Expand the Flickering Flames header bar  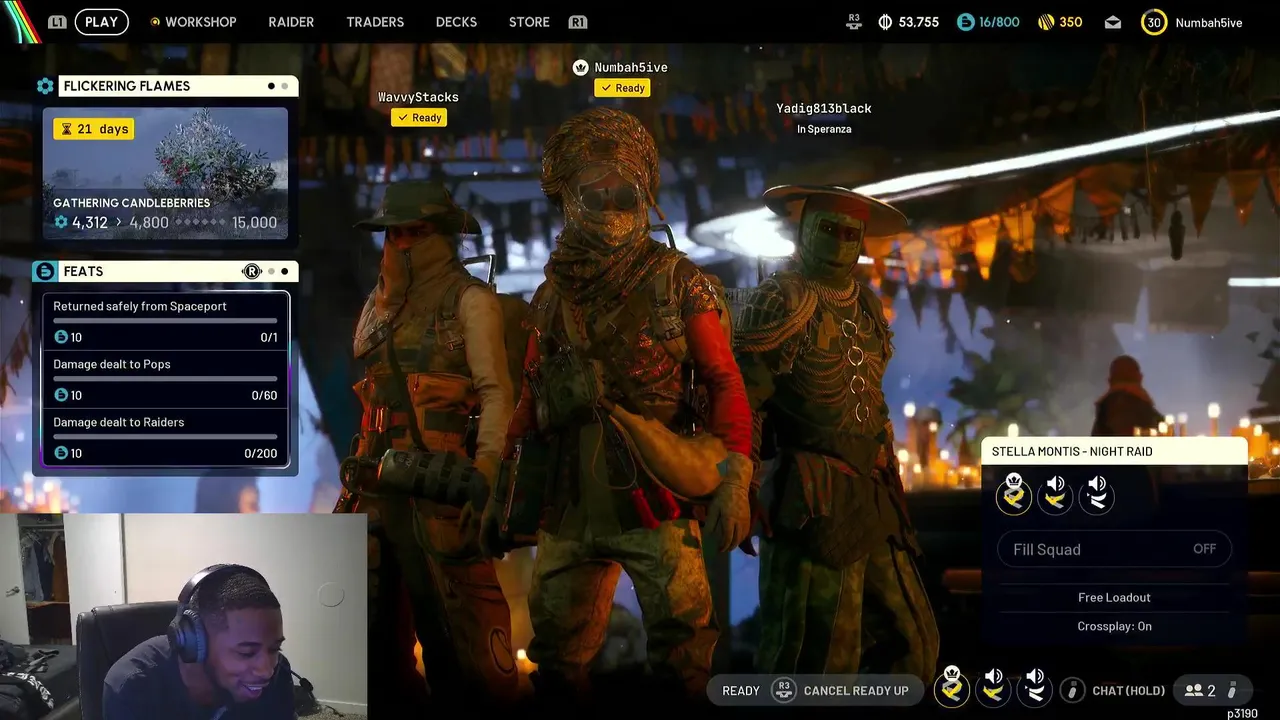click(178, 86)
